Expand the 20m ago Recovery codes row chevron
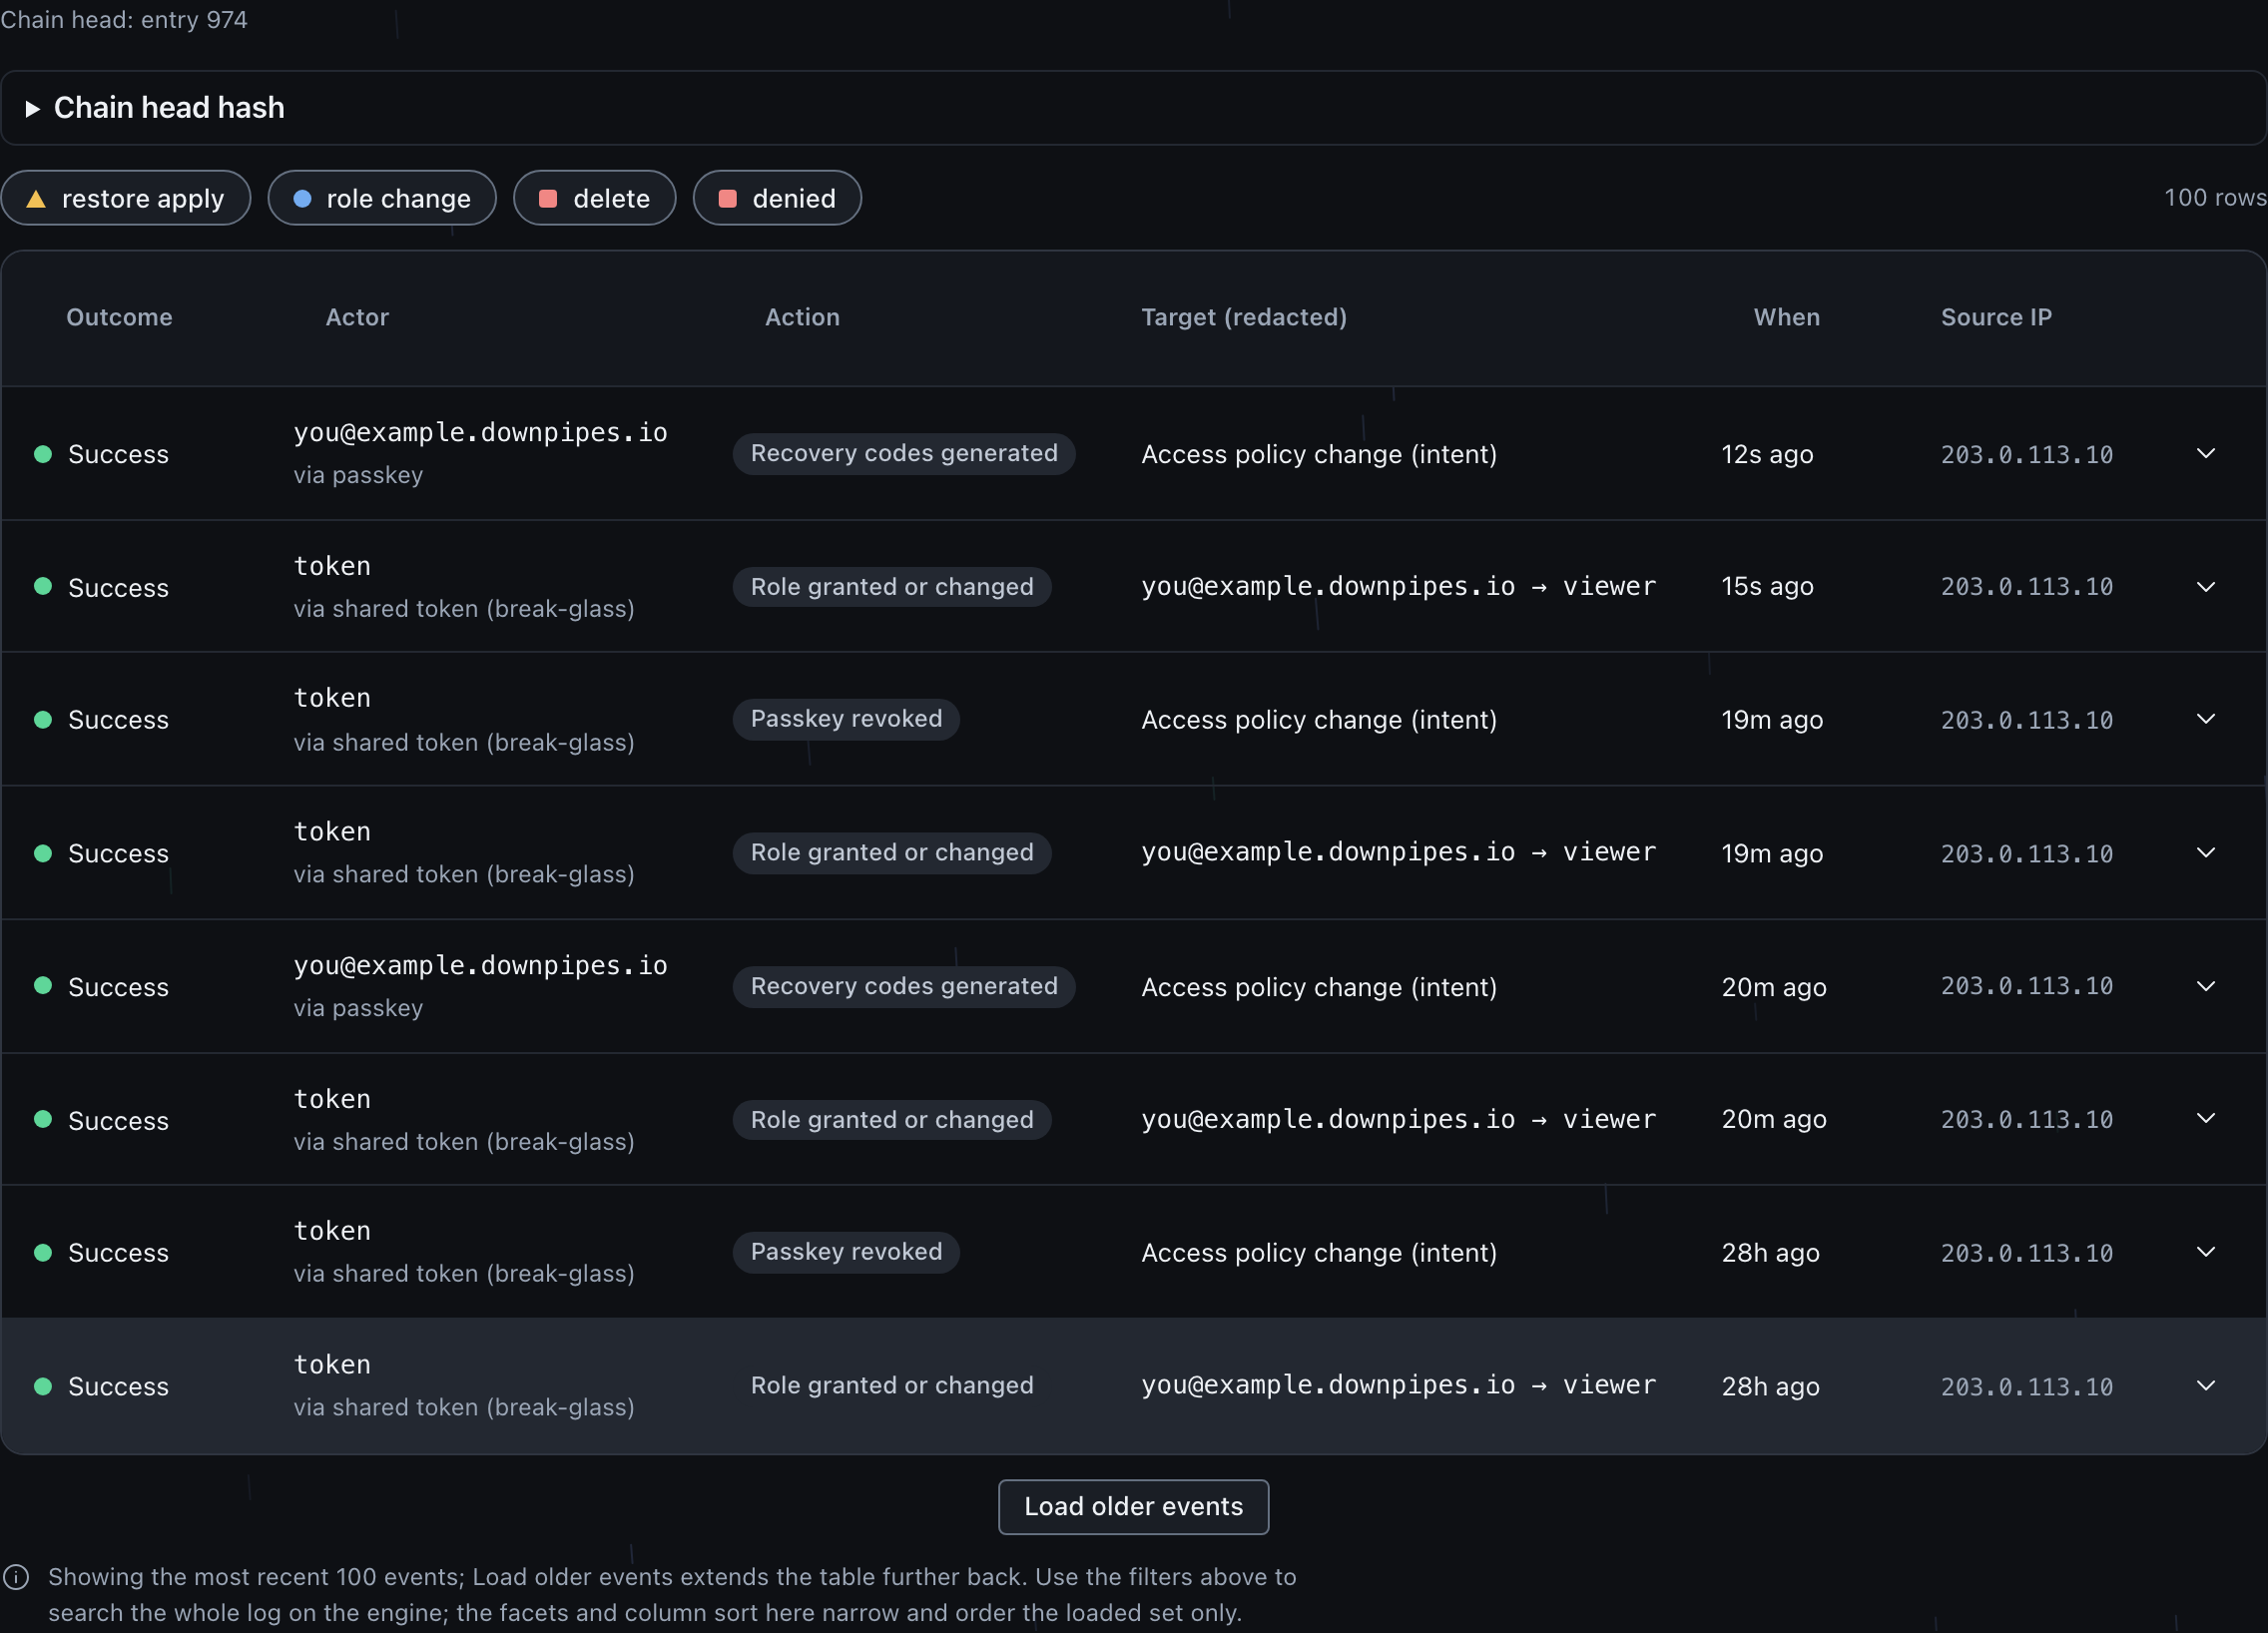 pyautogui.click(x=2206, y=986)
